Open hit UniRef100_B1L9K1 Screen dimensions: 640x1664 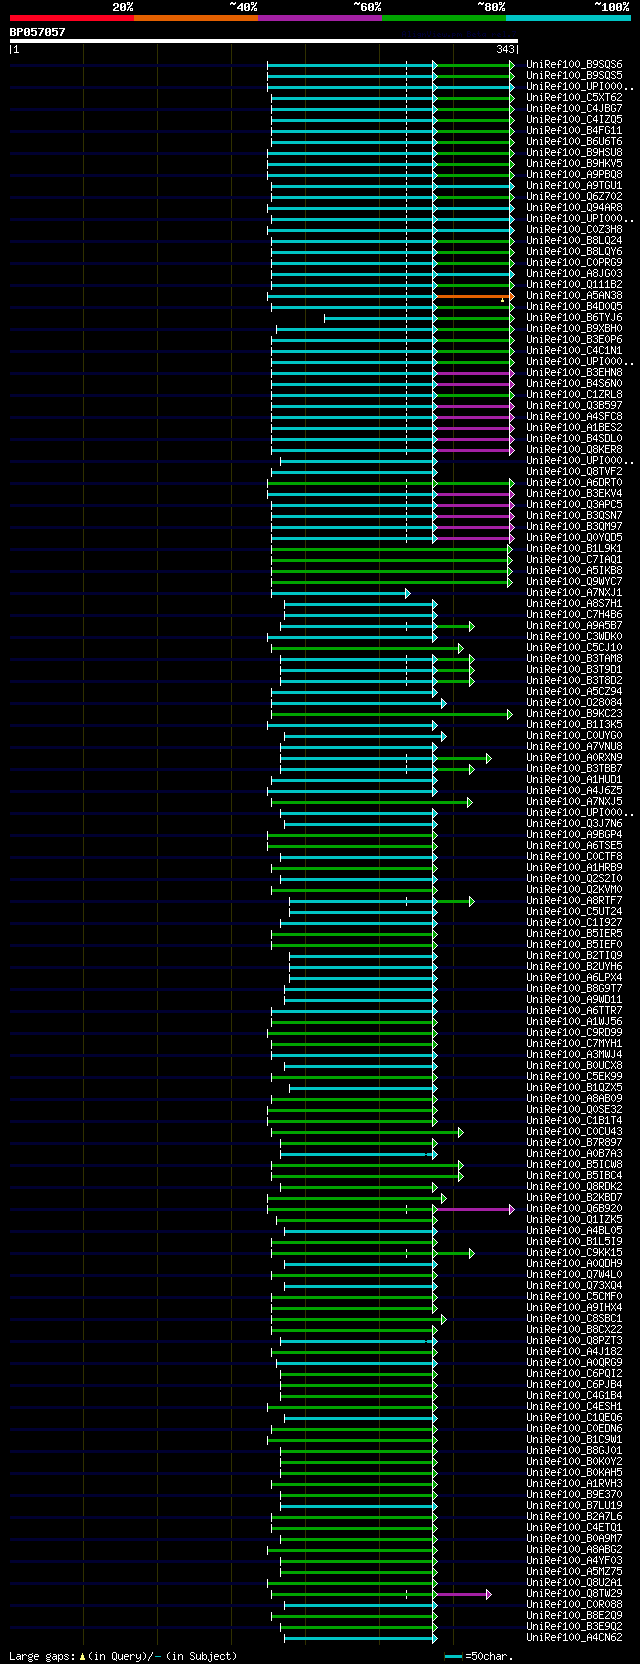point(574,548)
